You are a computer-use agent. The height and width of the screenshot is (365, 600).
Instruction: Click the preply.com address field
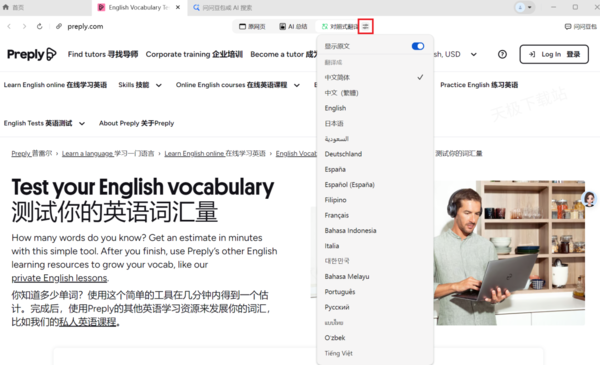[85, 26]
